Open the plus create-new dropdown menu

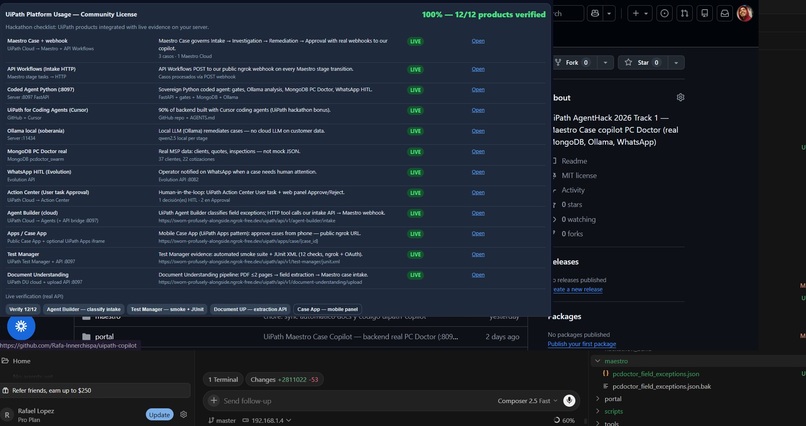(x=640, y=13)
